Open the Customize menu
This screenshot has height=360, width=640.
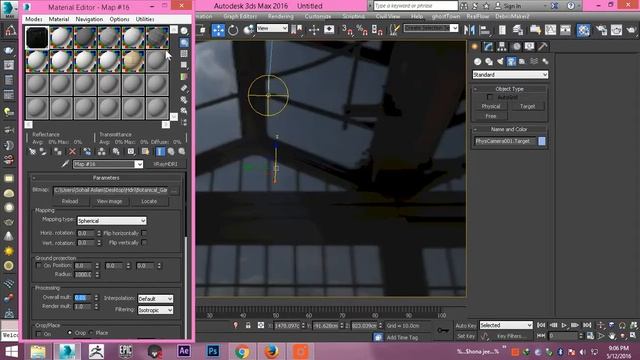(x=318, y=16)
